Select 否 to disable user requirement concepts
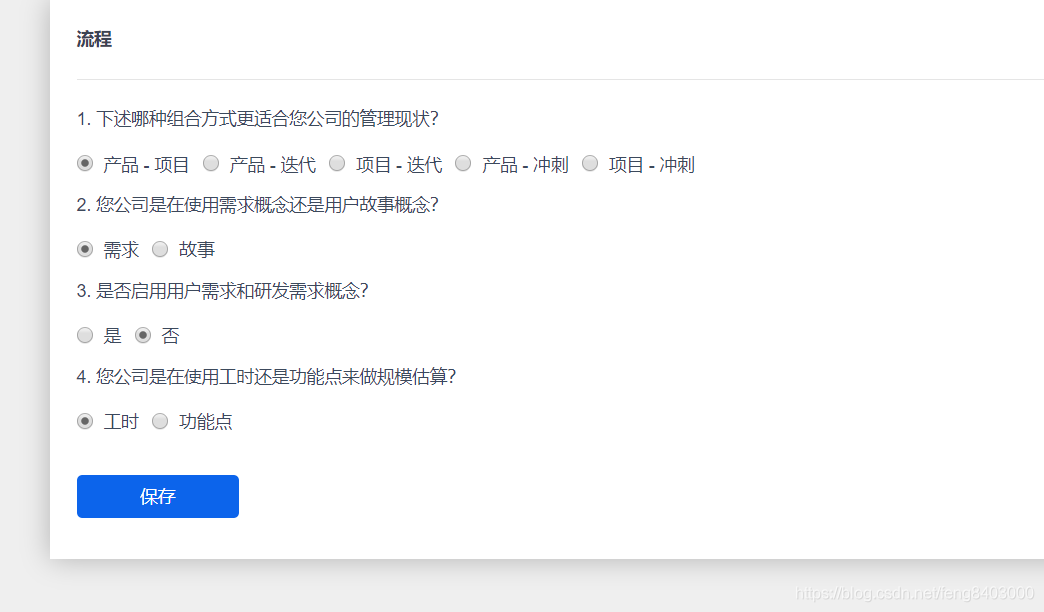Image resolution: width=1044 pixels, height=612 pixels. (143, 335)
